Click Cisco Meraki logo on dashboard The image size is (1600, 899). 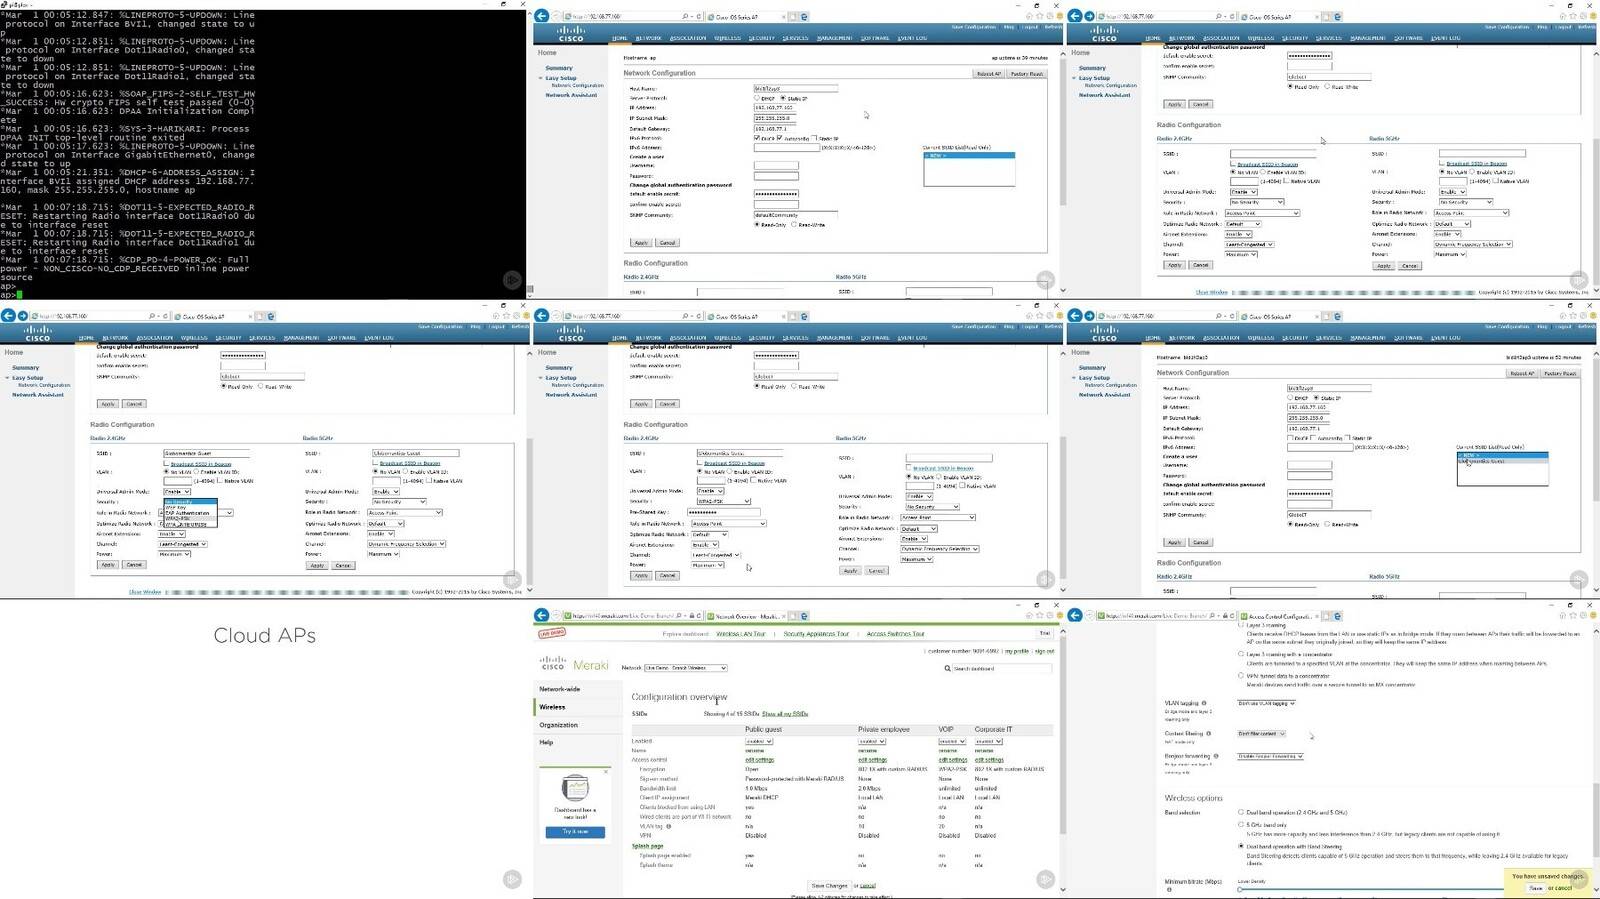[575, 663]
